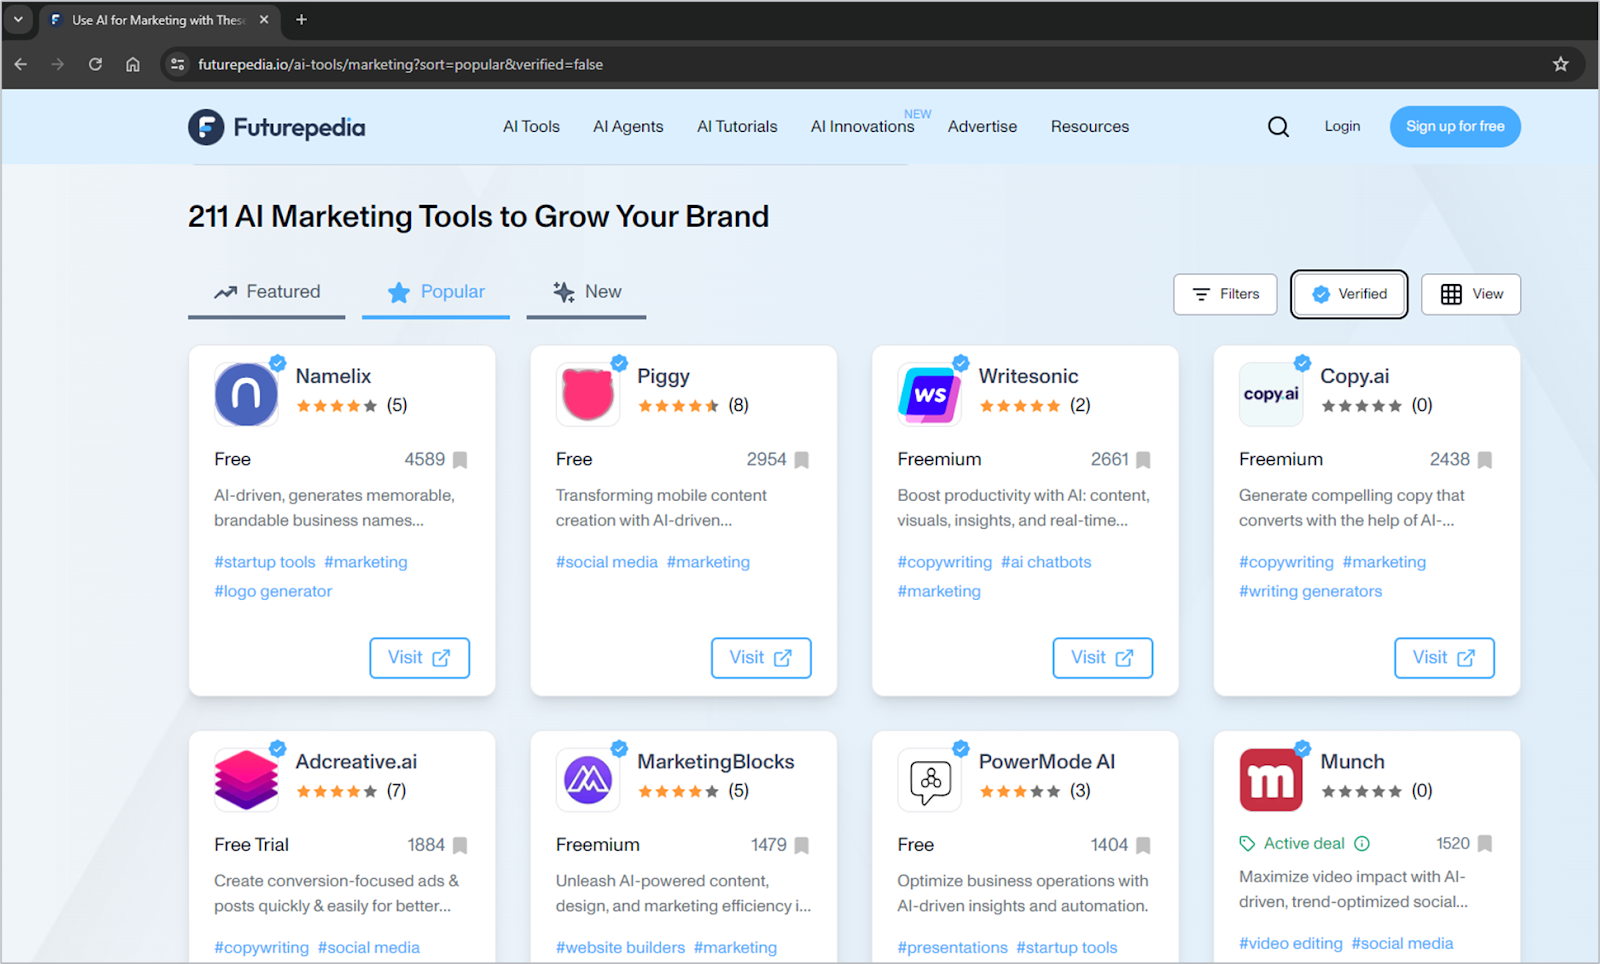Open AI Innovations in the navigation

862,127
